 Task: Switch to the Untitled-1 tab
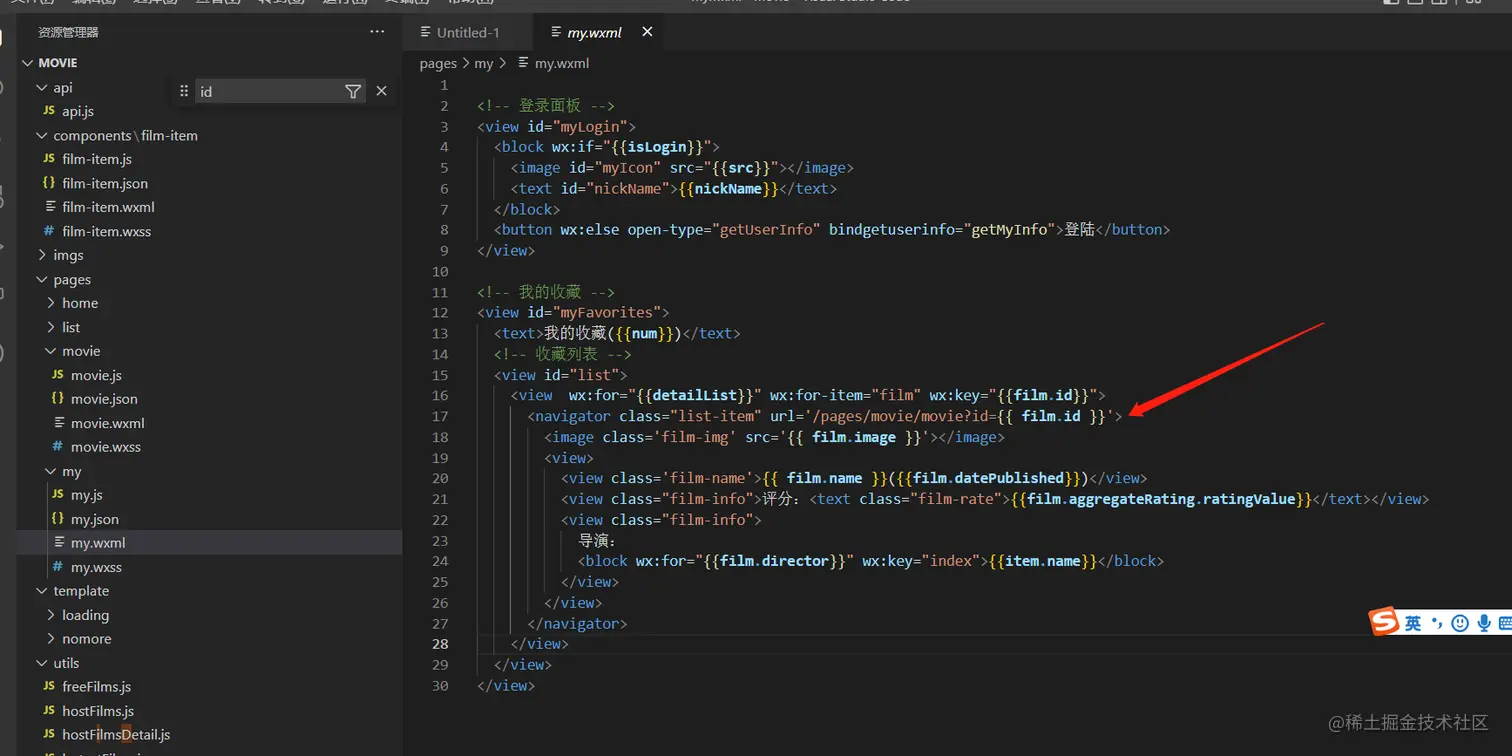pyautogui.click(x=467, y=32)
